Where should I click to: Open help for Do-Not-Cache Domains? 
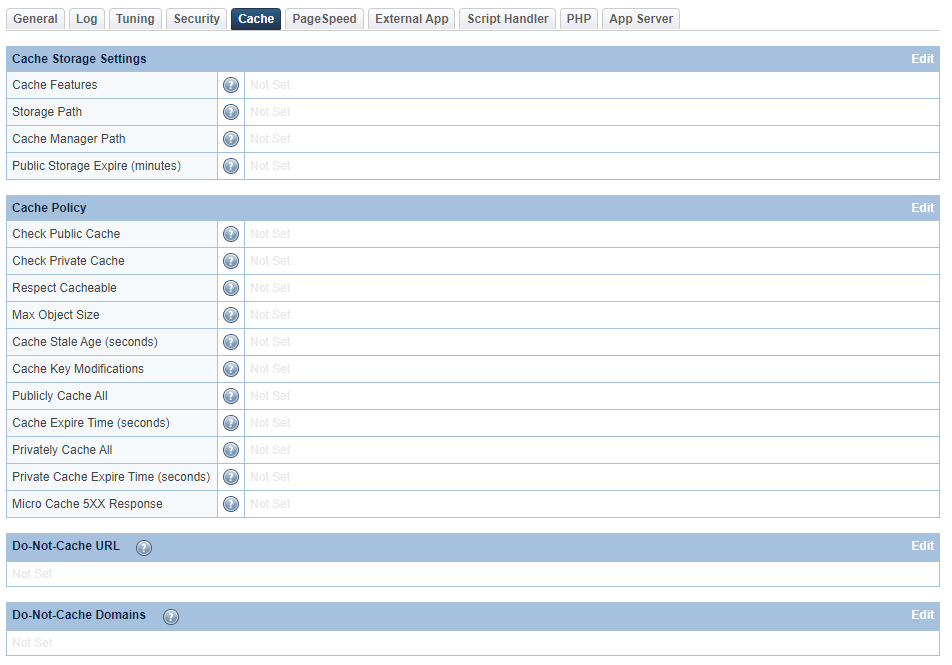[x=171, y=617]
